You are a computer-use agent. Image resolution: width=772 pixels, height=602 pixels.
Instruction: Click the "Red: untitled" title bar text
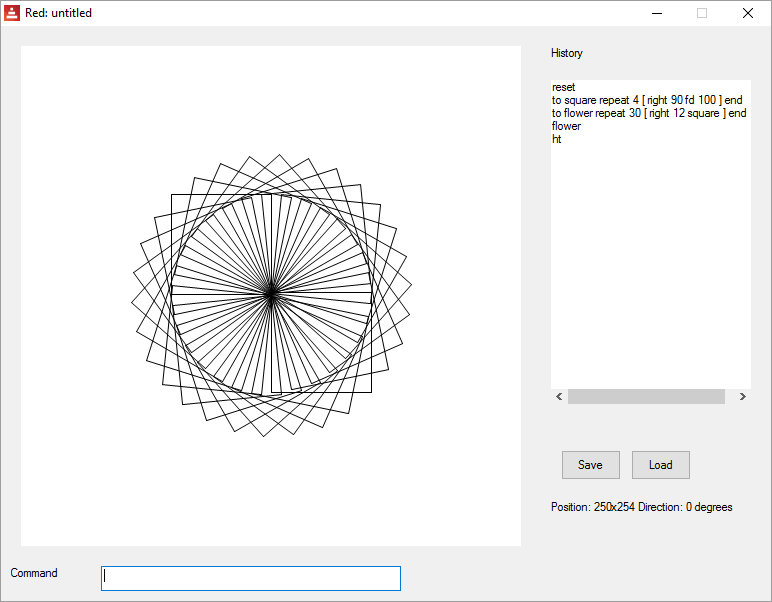[x=59, y=13]
